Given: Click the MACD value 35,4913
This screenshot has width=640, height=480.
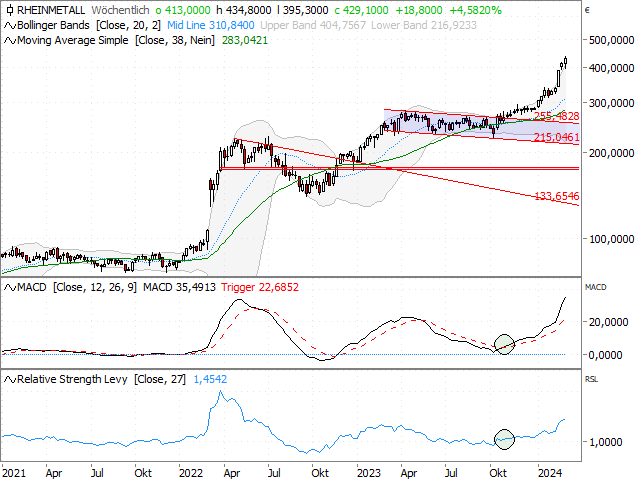Looking at the screenshot, I should (179, 287).
